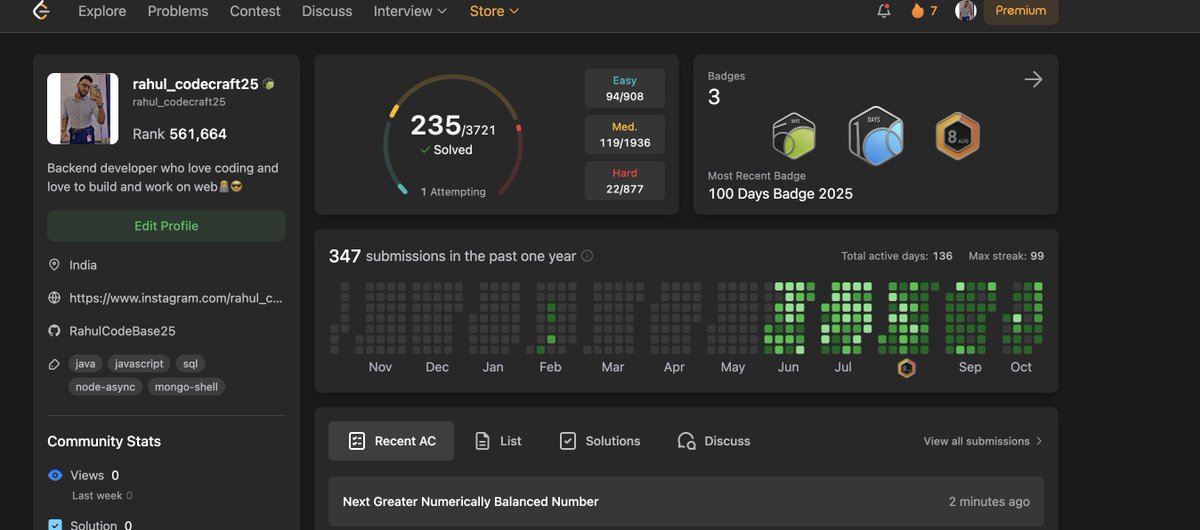
Task: Click the submissions info icon
Action: tap(587, 256)
